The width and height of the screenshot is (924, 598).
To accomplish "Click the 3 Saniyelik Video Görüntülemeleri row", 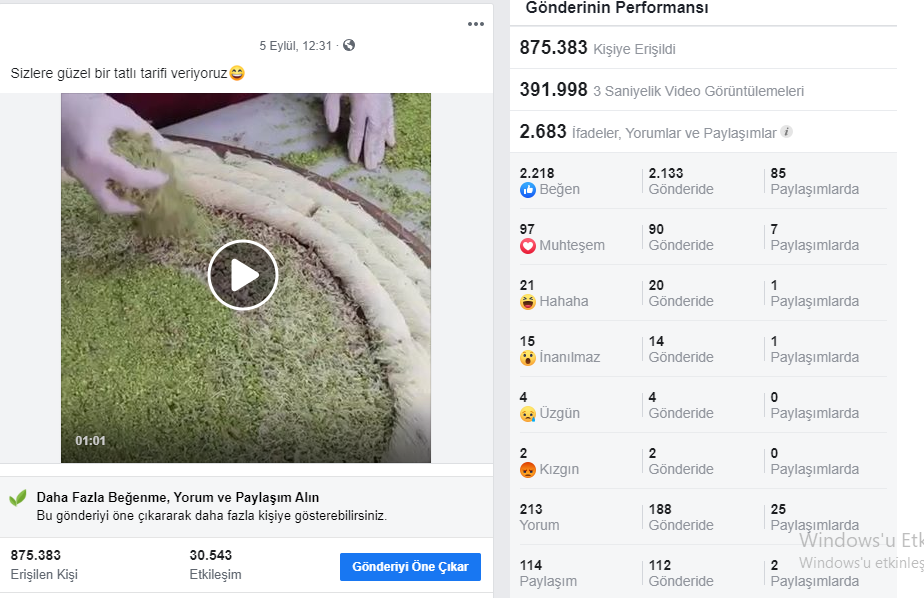I will [703, 90].
